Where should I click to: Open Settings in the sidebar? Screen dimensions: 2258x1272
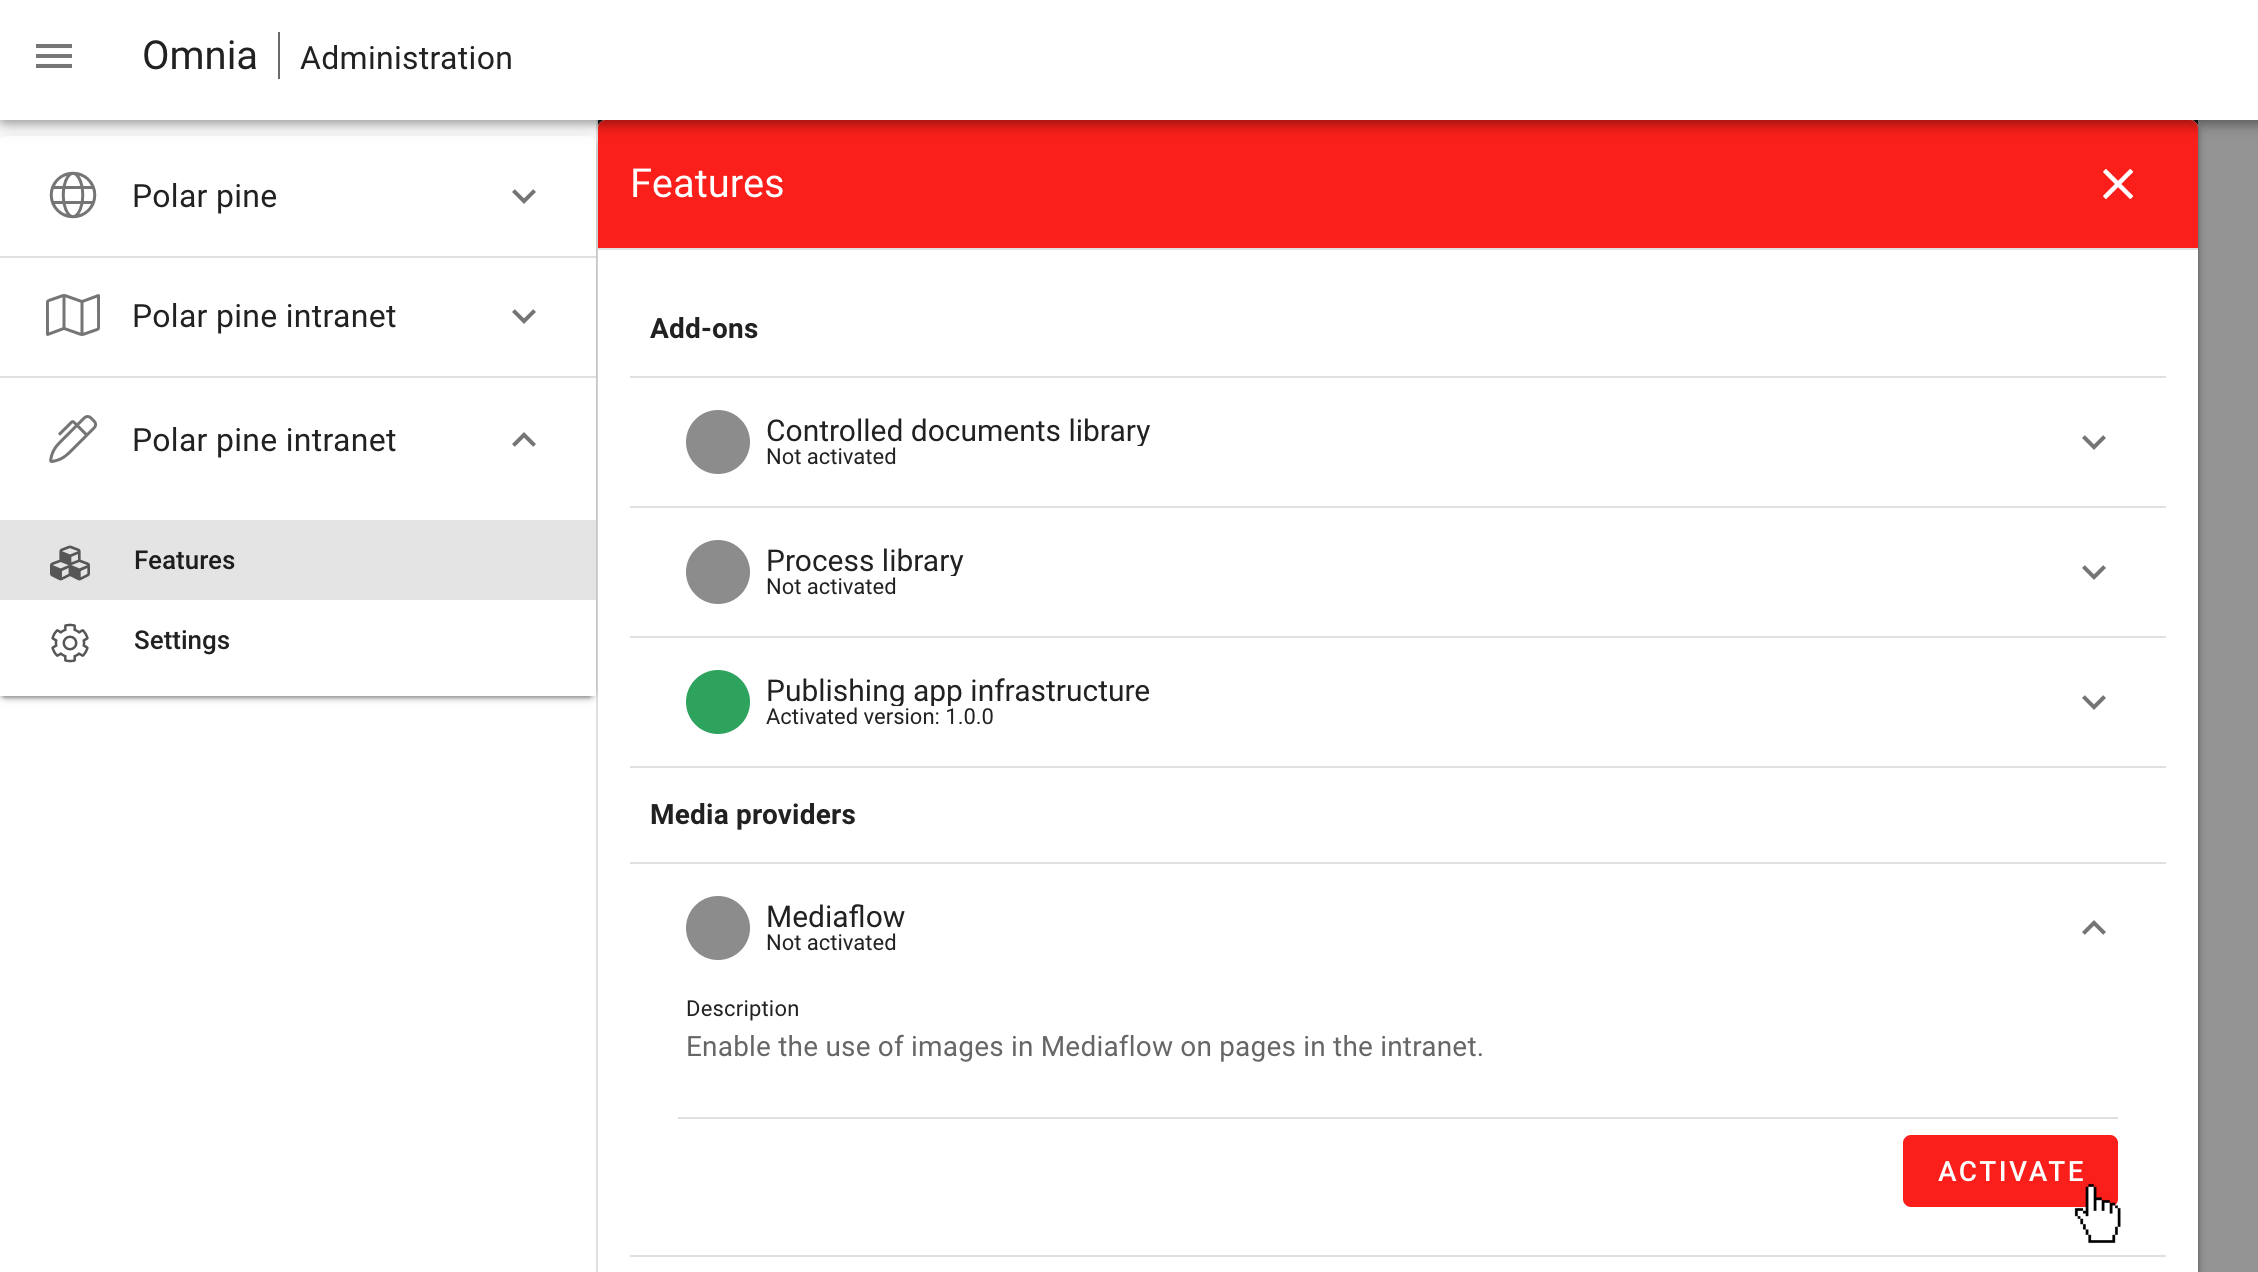pyautogui.click(x=298, y=640)
